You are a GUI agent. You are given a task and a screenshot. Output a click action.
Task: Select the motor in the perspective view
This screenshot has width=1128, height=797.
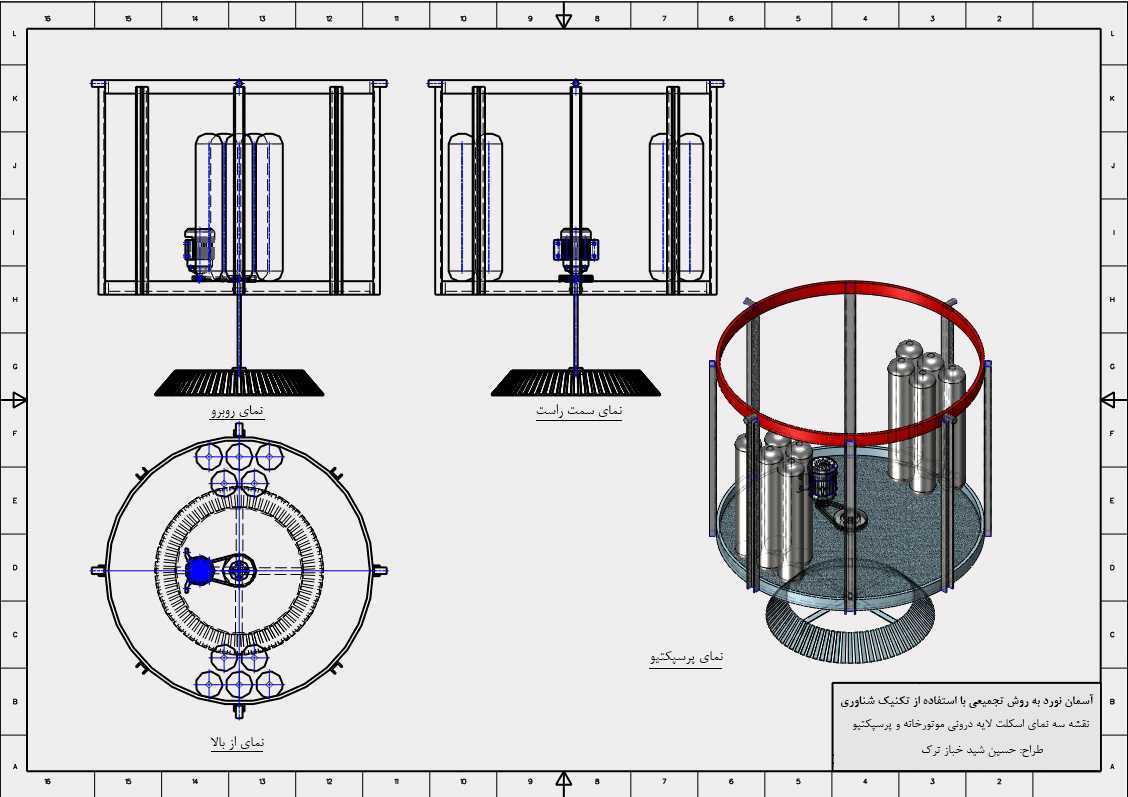(824, 478)
